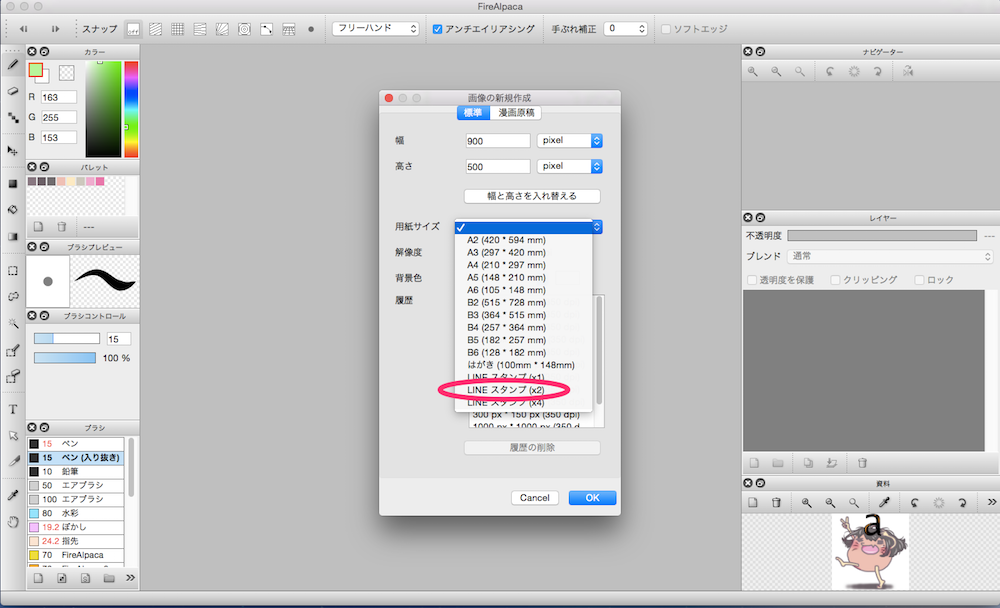This screenshot has height=608, width=1000.
Task: Select the gradient tool in left toolbar
Action: 13,237
